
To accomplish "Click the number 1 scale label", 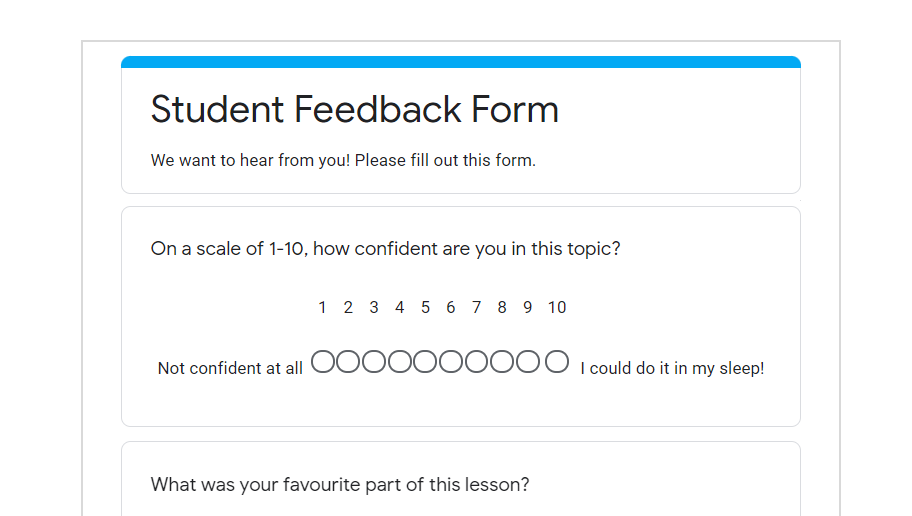I will point(322,307).
